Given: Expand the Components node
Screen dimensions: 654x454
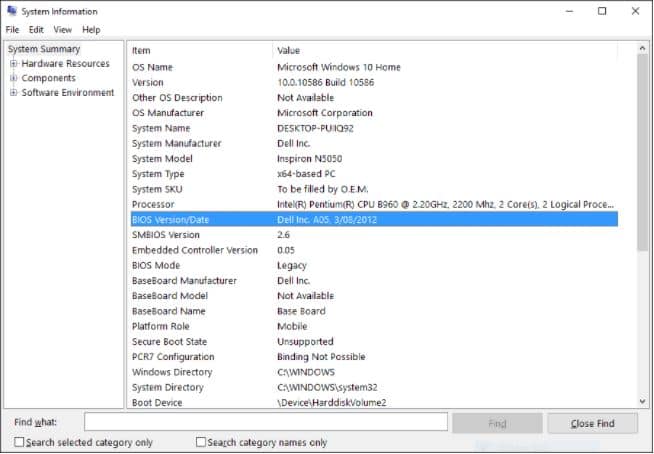Looking at the screenshot, I should tap(13, 78).
